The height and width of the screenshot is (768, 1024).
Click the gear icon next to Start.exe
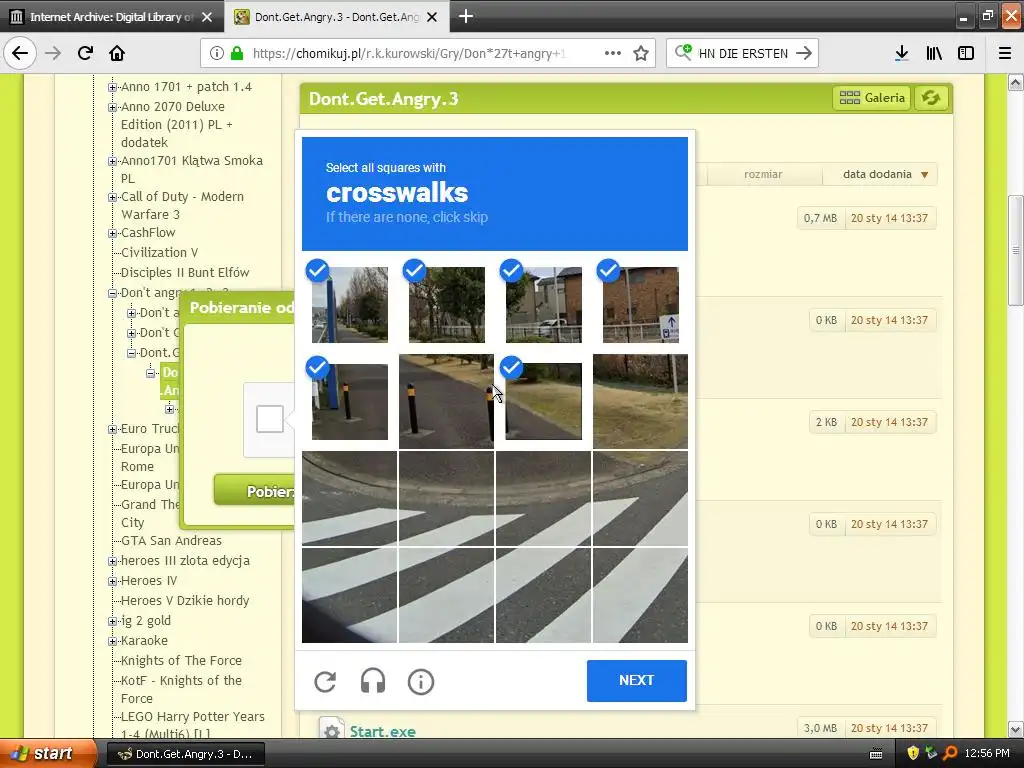(x=332, y=731)
